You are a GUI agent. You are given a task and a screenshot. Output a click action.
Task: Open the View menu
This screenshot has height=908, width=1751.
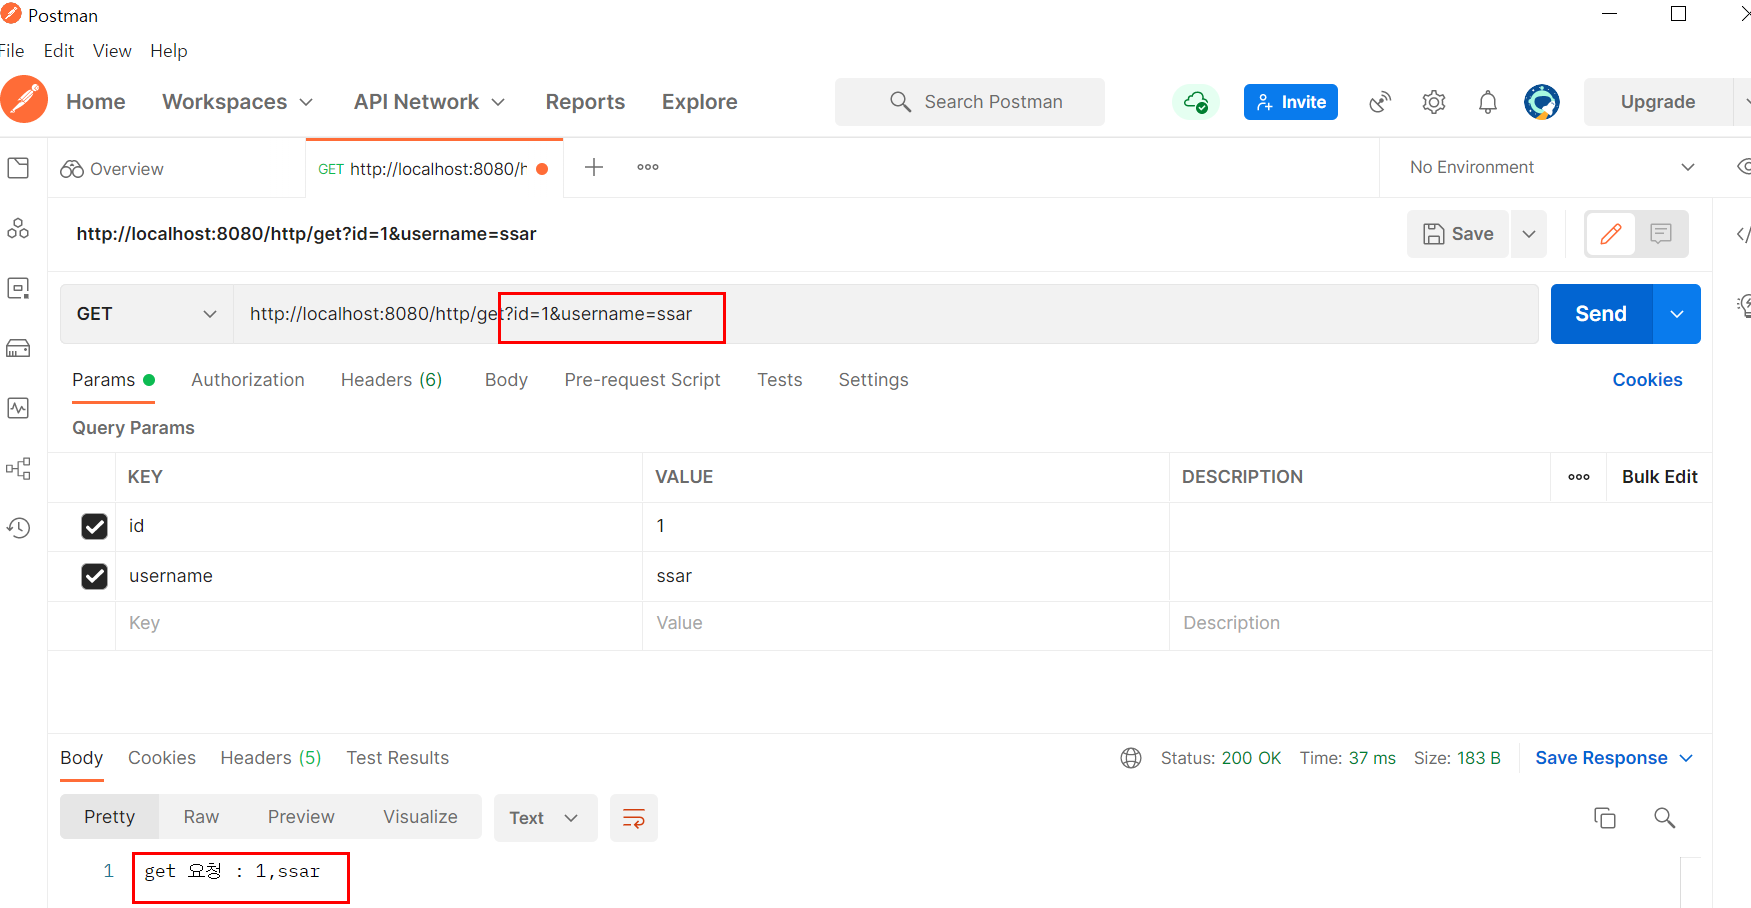(x=112, y=51)
